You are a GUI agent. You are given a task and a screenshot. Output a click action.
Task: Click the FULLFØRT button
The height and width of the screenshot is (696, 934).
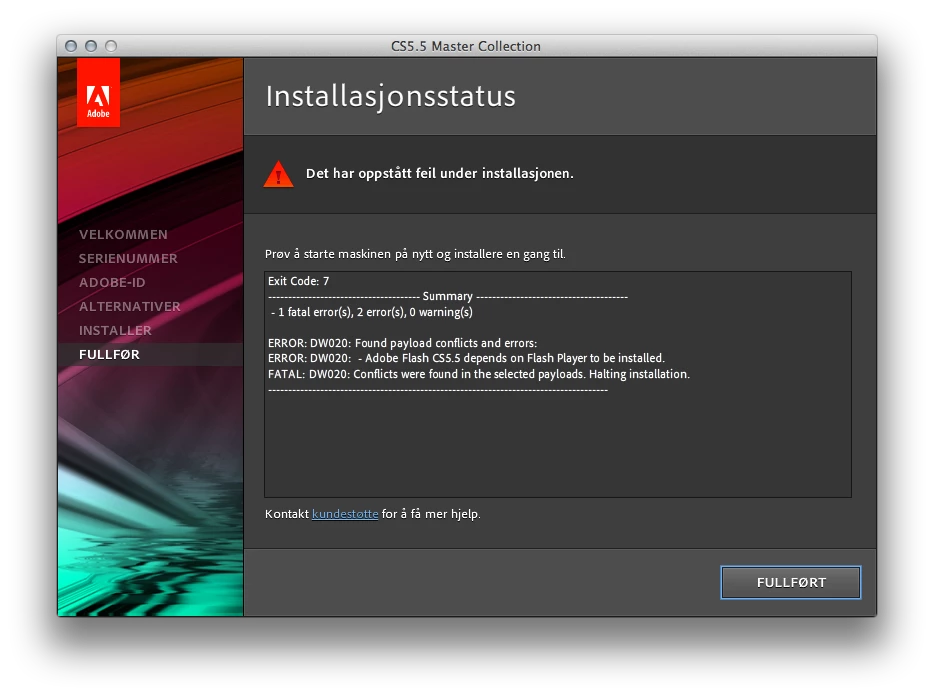pos(790,582)
